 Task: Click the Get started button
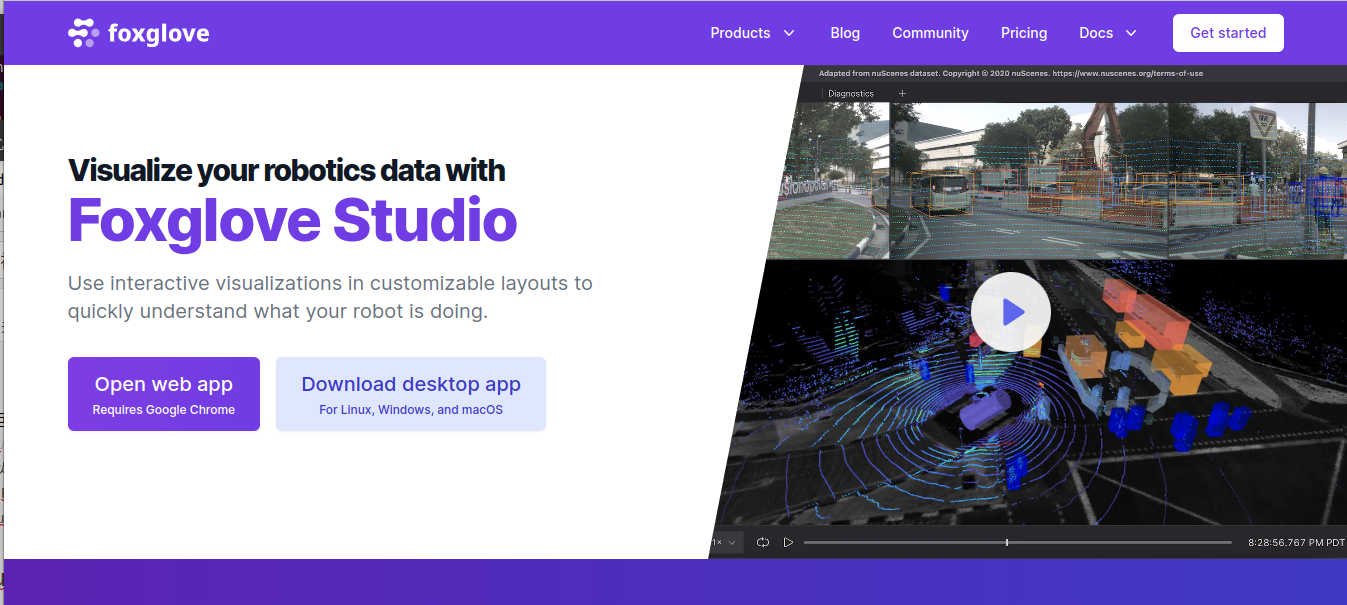[1228, 33]
